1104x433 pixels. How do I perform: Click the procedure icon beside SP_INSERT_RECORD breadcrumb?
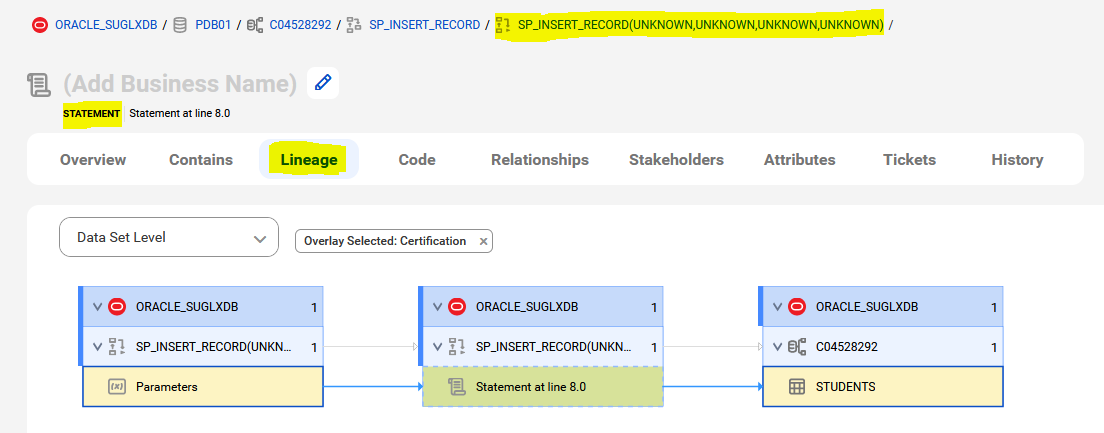354,25
